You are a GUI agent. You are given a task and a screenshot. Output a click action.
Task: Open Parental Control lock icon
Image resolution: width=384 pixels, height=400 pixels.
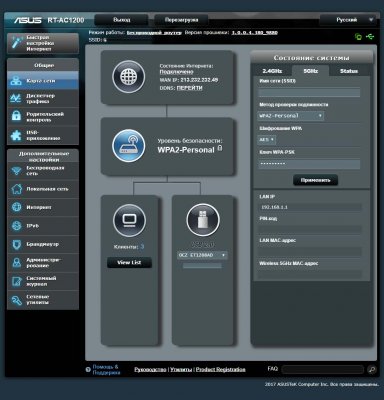pos(16,117)
